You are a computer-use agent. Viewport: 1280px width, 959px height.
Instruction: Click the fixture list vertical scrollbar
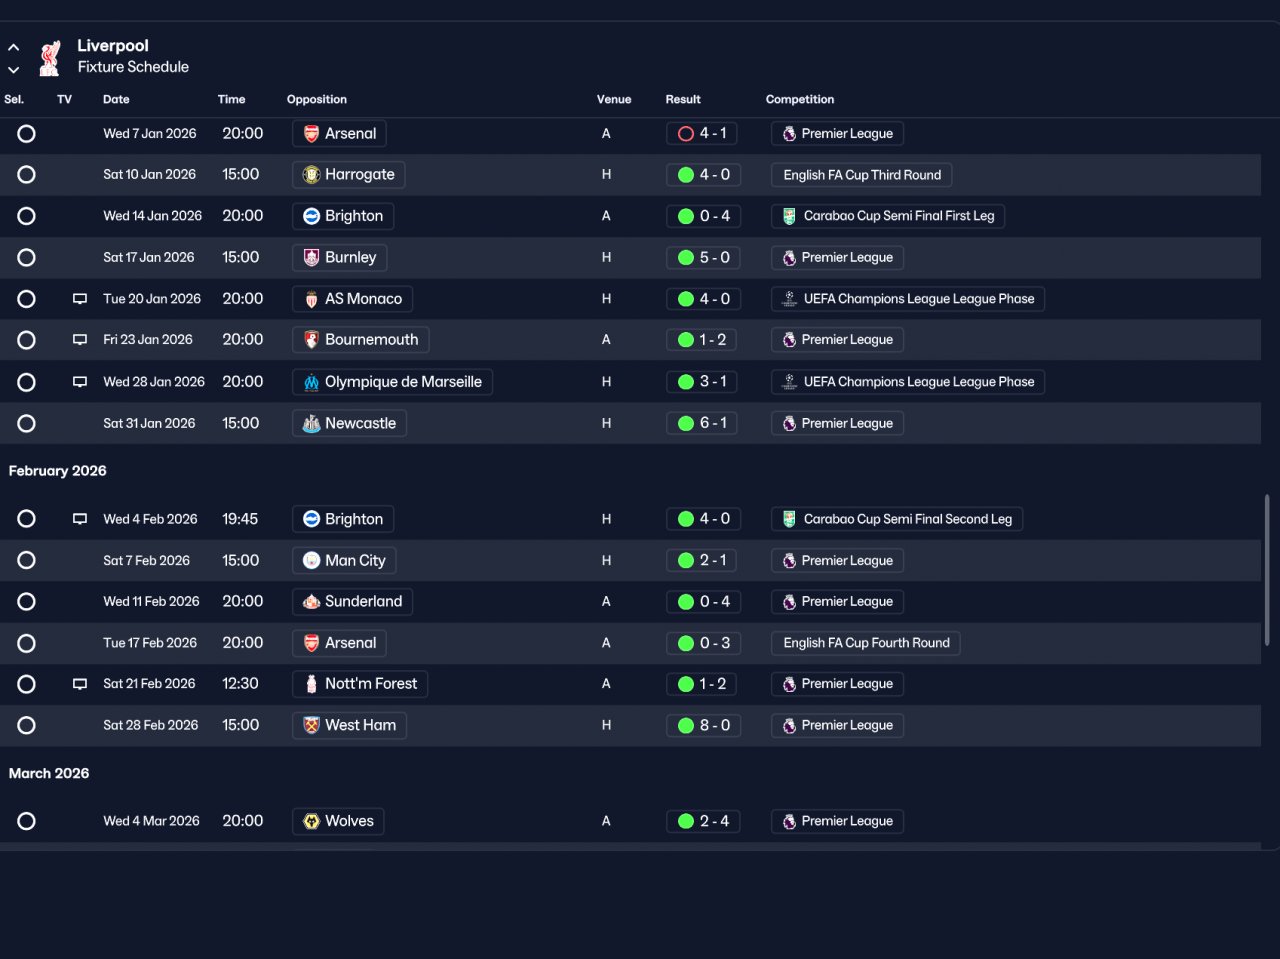tap(1267, 570)
